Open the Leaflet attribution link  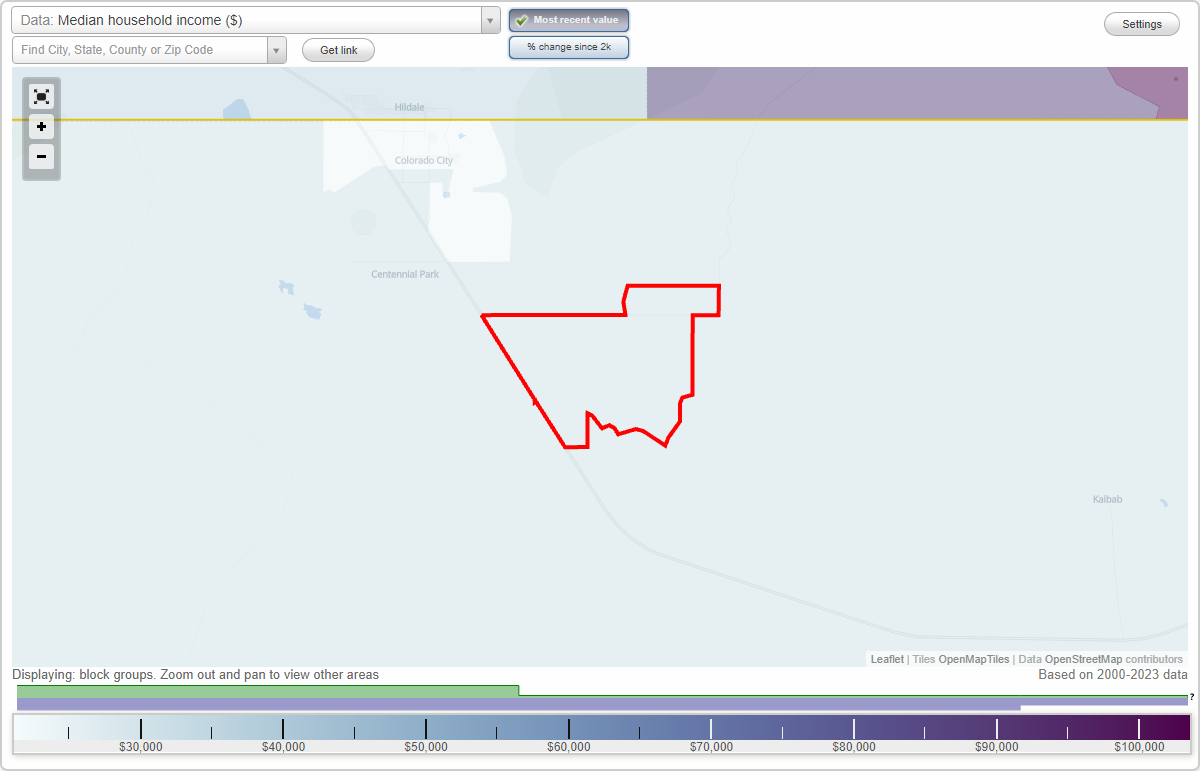[x=887, y=659]
